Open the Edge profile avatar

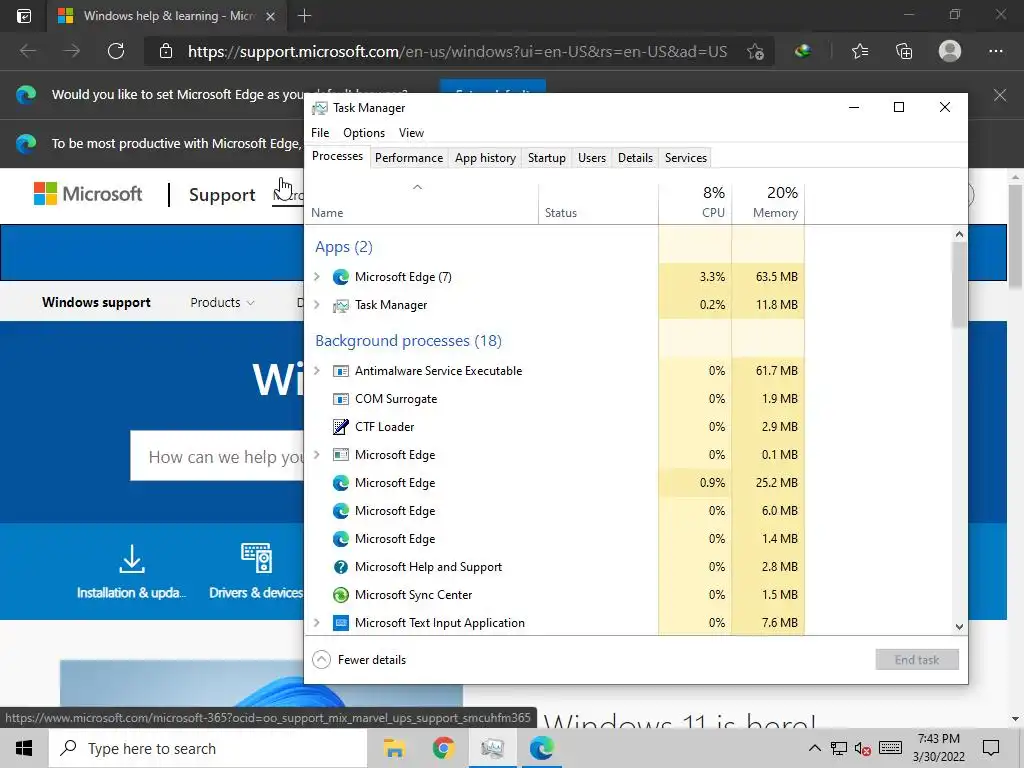950,51
